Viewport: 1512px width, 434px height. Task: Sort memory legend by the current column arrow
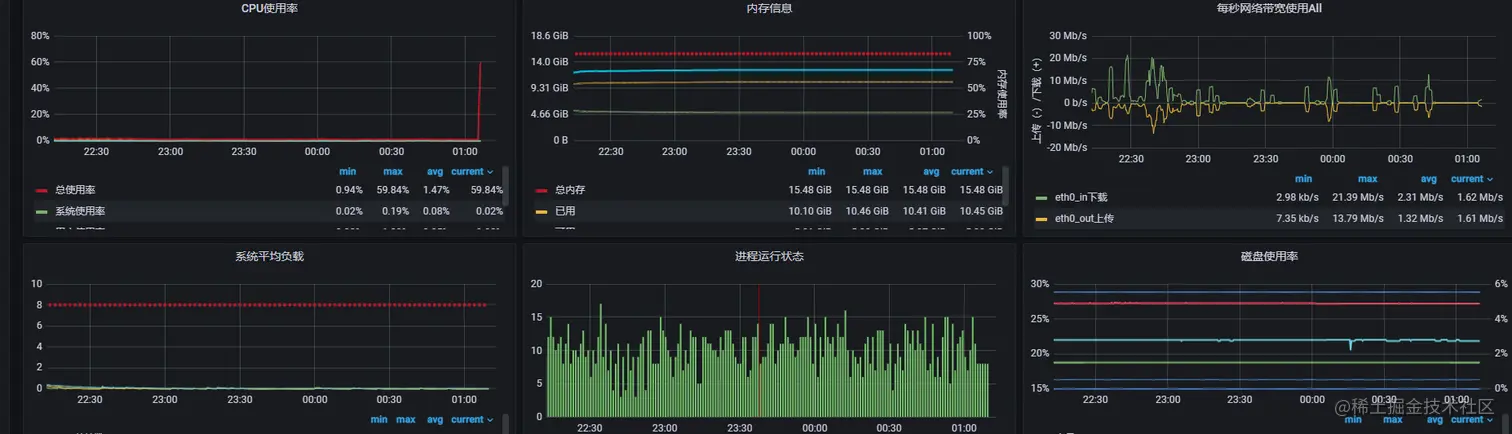tap(989, 172)
